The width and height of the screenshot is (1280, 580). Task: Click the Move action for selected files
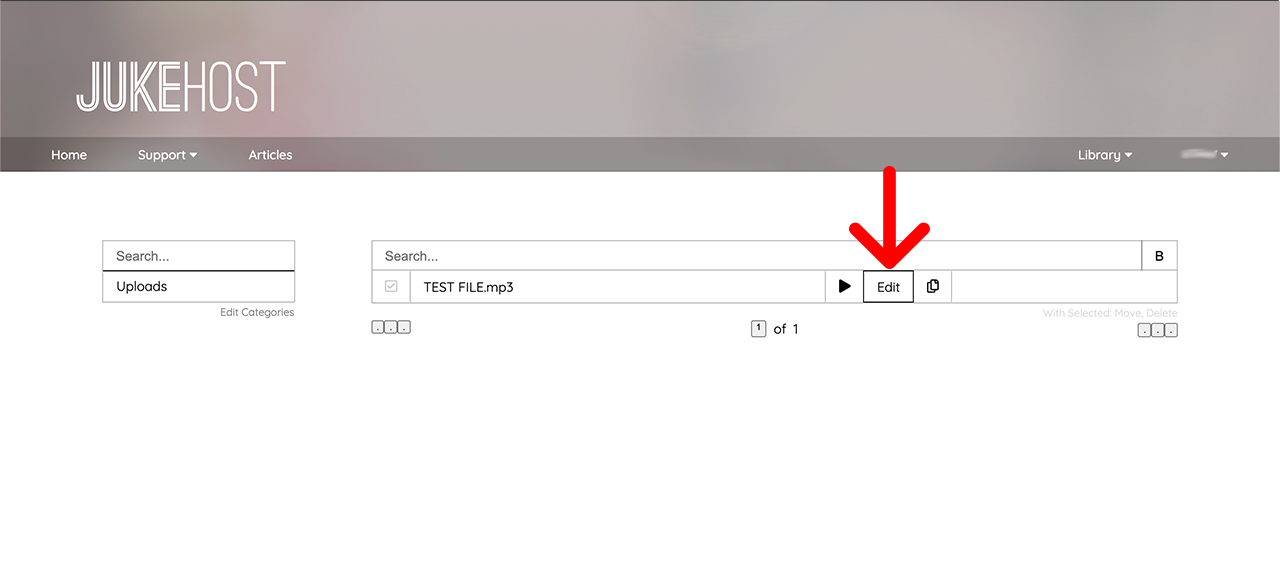coord(1129,313)
